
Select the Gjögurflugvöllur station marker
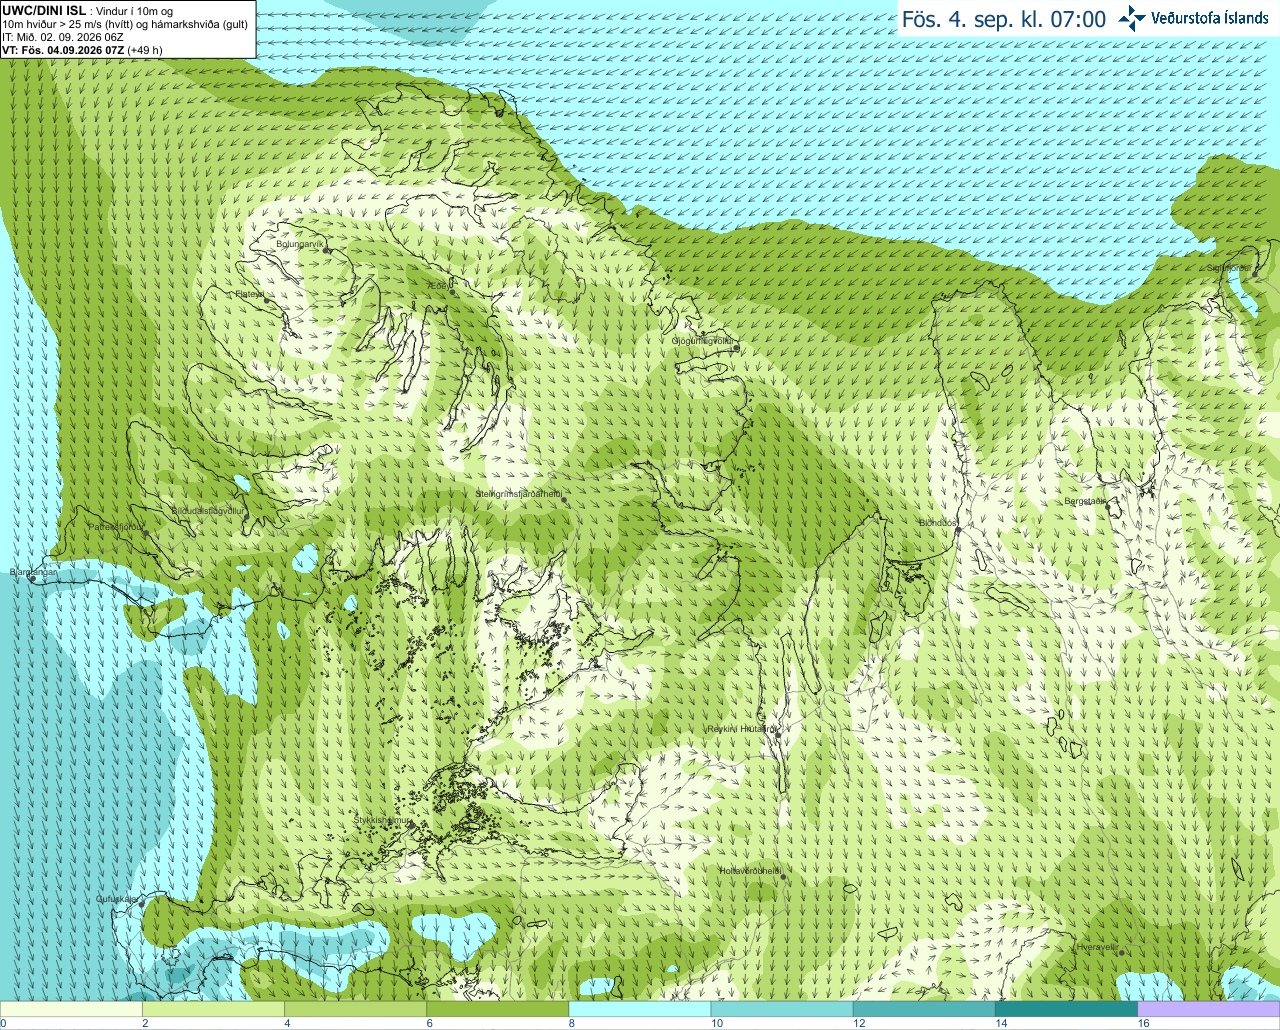[x=735, y=348]
